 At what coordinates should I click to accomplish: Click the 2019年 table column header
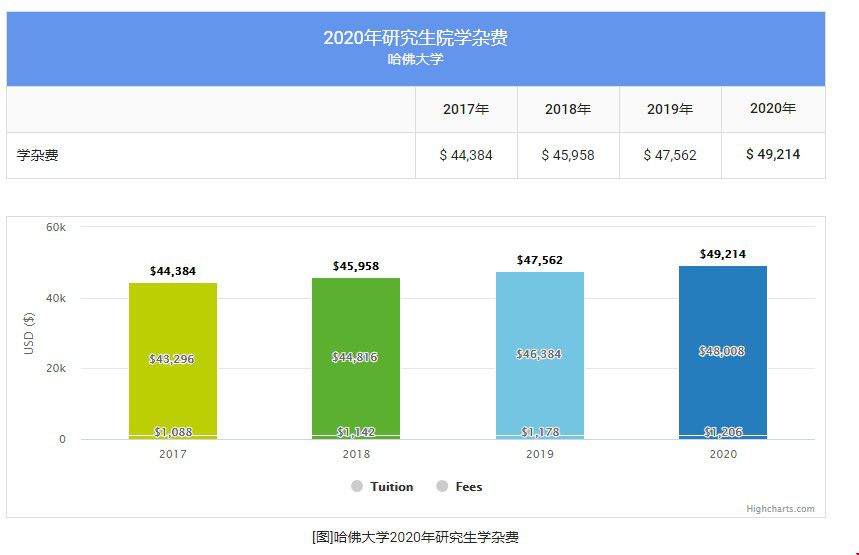pyautogui.click(x=670, y=109)
